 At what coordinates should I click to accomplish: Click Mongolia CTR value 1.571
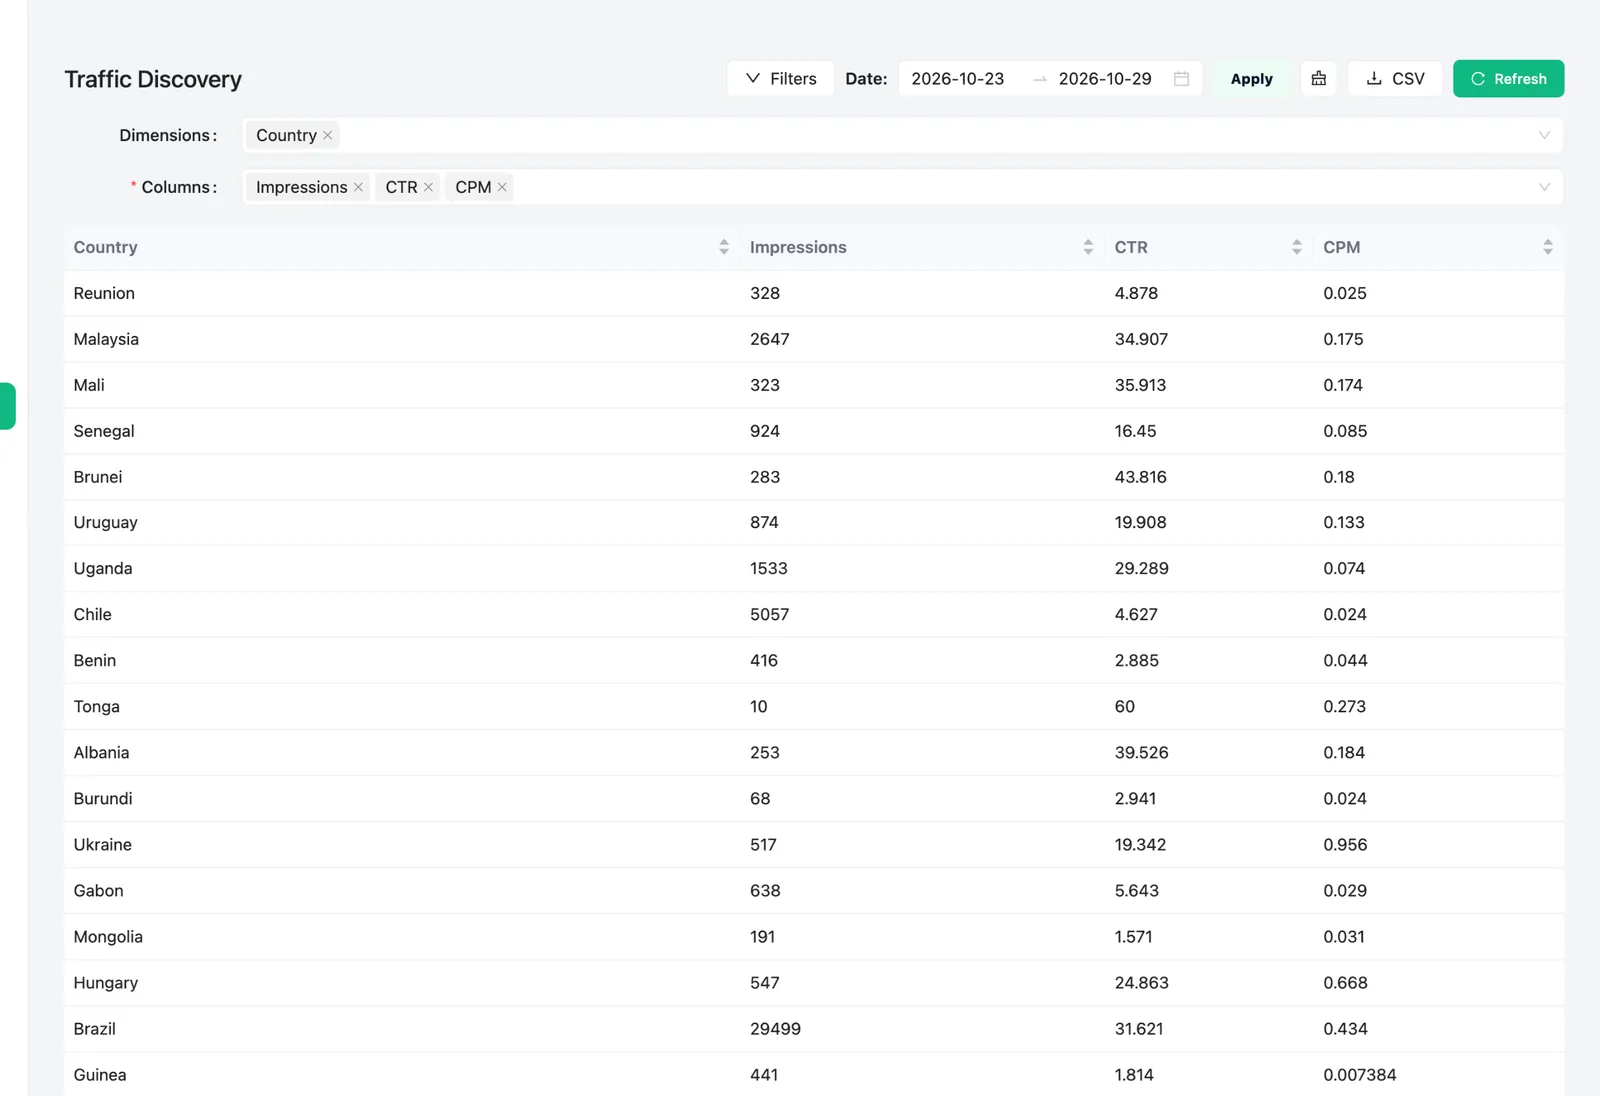pos(1134,937)
